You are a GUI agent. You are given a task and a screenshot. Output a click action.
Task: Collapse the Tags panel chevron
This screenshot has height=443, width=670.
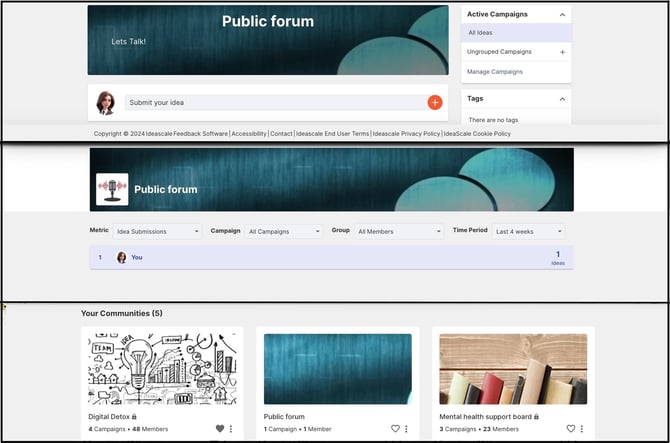pos(562,99)
